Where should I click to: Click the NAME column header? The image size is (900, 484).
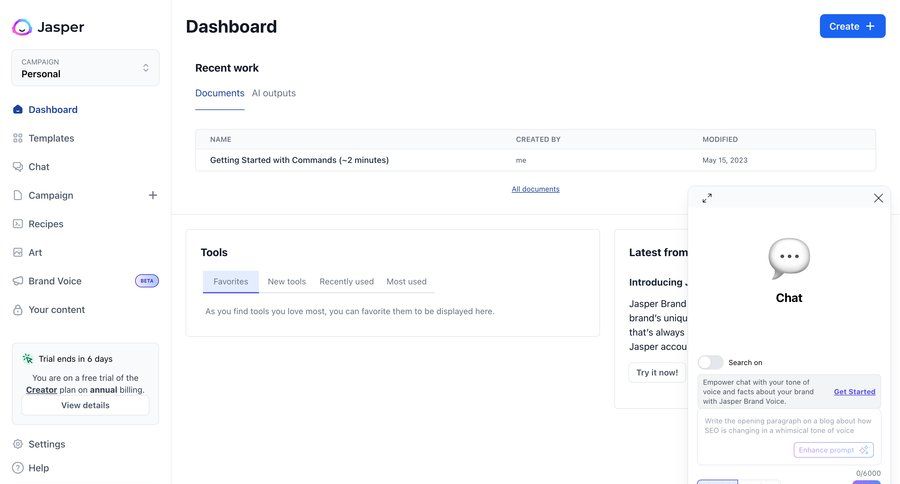pos(220,140)
